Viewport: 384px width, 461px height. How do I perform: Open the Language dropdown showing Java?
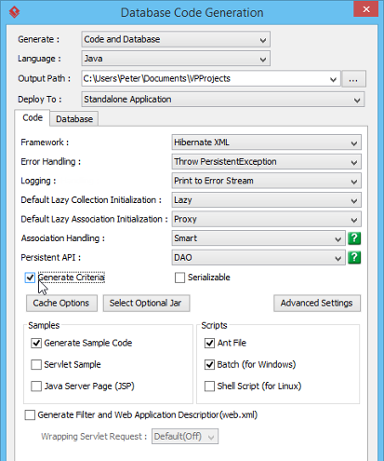[x=176, y=59]
